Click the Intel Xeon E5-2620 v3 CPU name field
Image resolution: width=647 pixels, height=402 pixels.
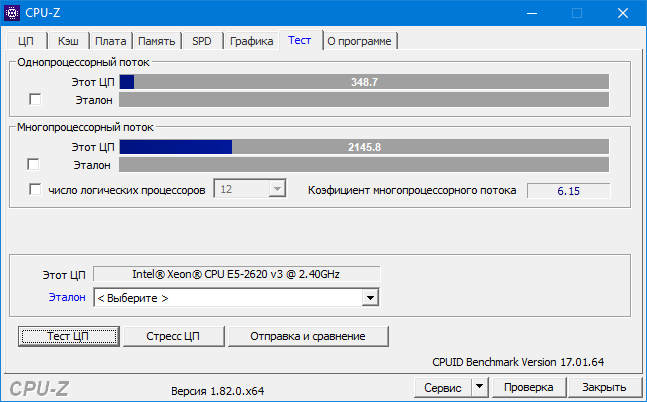(x=236, y=274)
